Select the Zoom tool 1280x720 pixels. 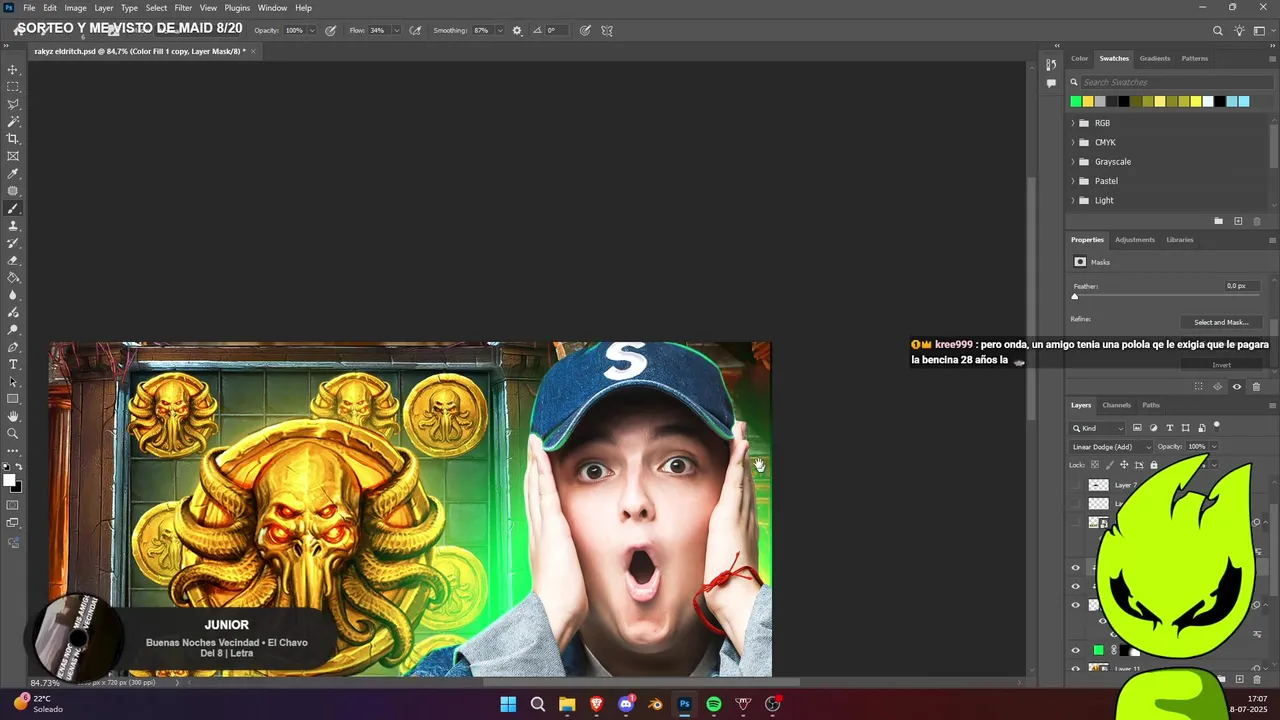coord(13,434)
